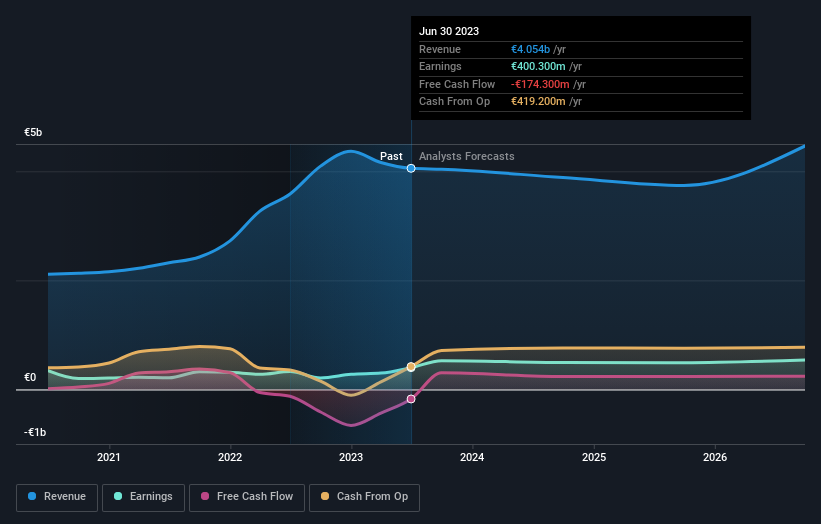Viewport: 821px width, 524px height.
Task: Toggle the Free Cash Flow legend button
Action: point(247,497)
